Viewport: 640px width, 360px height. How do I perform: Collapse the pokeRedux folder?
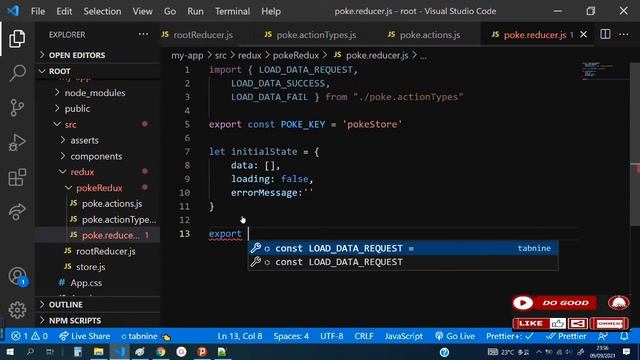99,188
